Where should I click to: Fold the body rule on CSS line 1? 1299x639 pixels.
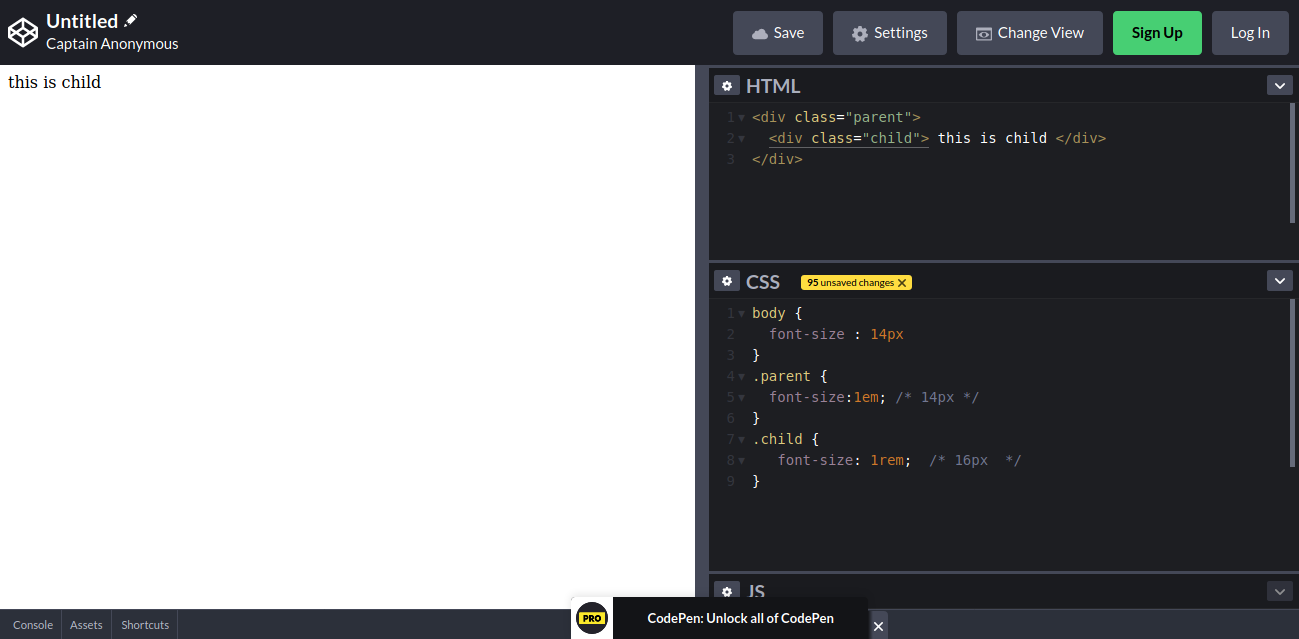[740, 312]
